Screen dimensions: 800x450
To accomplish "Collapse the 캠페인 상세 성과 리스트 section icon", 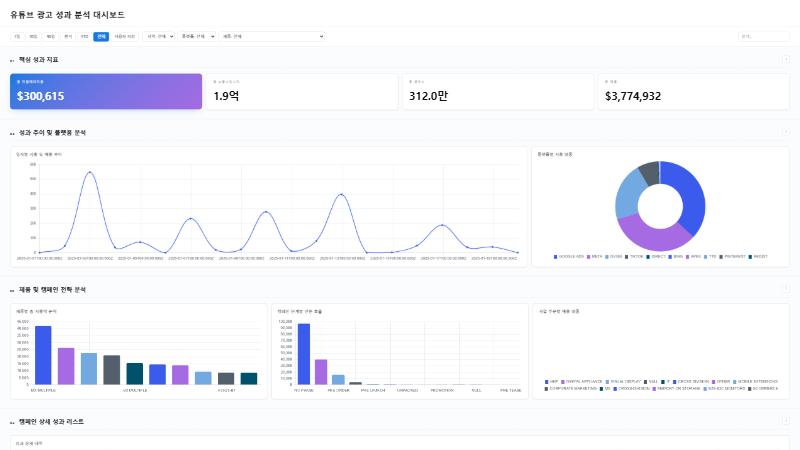I will click(x=785, y=421).
